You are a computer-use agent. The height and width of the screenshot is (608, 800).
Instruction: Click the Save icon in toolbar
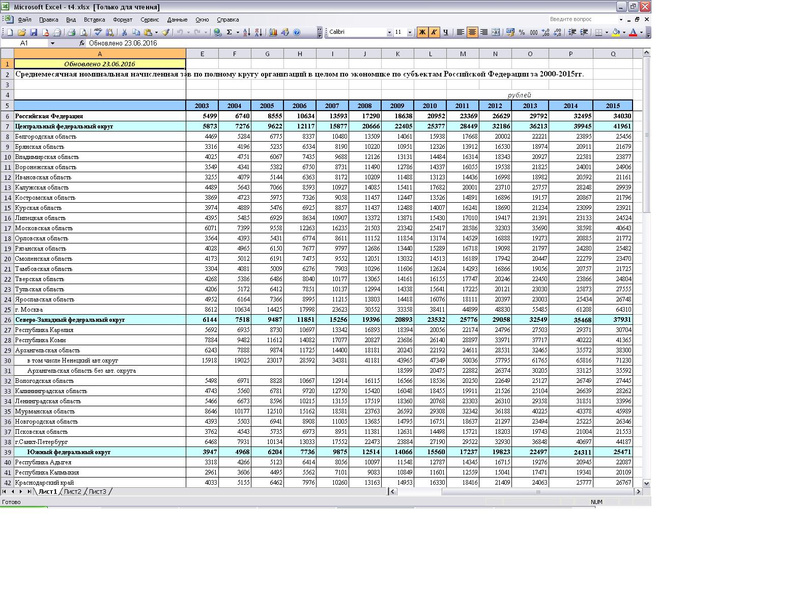[x=34, y=32]
